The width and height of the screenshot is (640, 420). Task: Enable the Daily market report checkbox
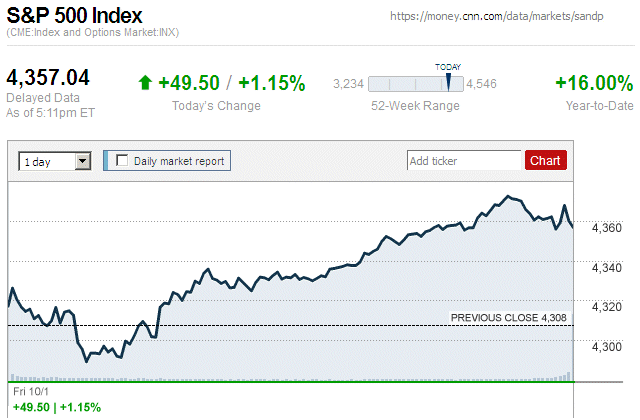click(123, 160)
